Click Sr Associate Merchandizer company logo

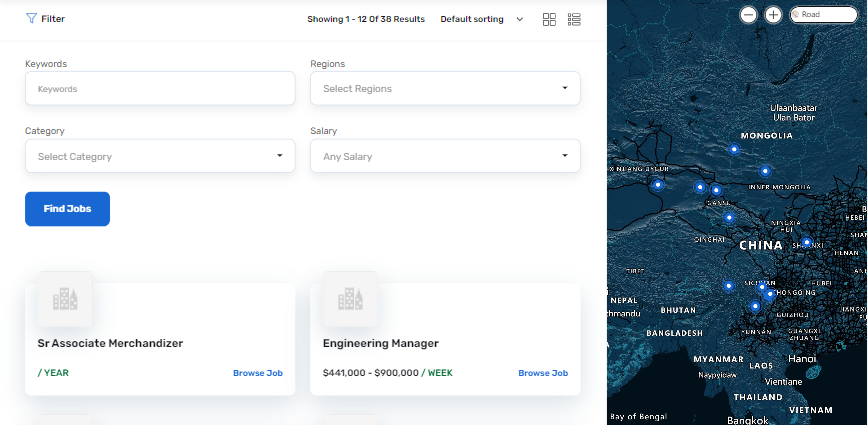click(x=65, y=298)
